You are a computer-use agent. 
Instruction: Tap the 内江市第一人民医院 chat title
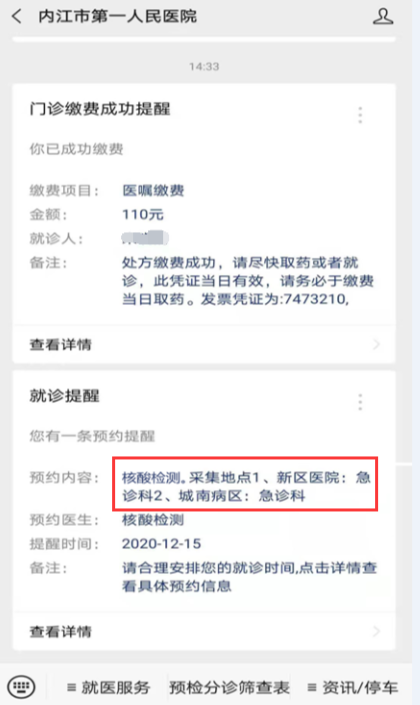click(x=118, y=17)
